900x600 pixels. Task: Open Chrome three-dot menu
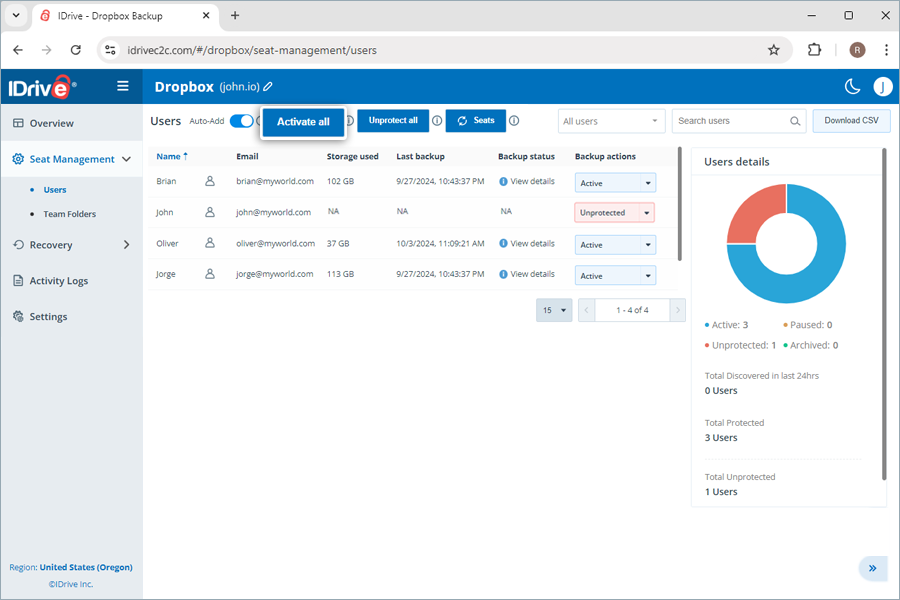(886, 50)
